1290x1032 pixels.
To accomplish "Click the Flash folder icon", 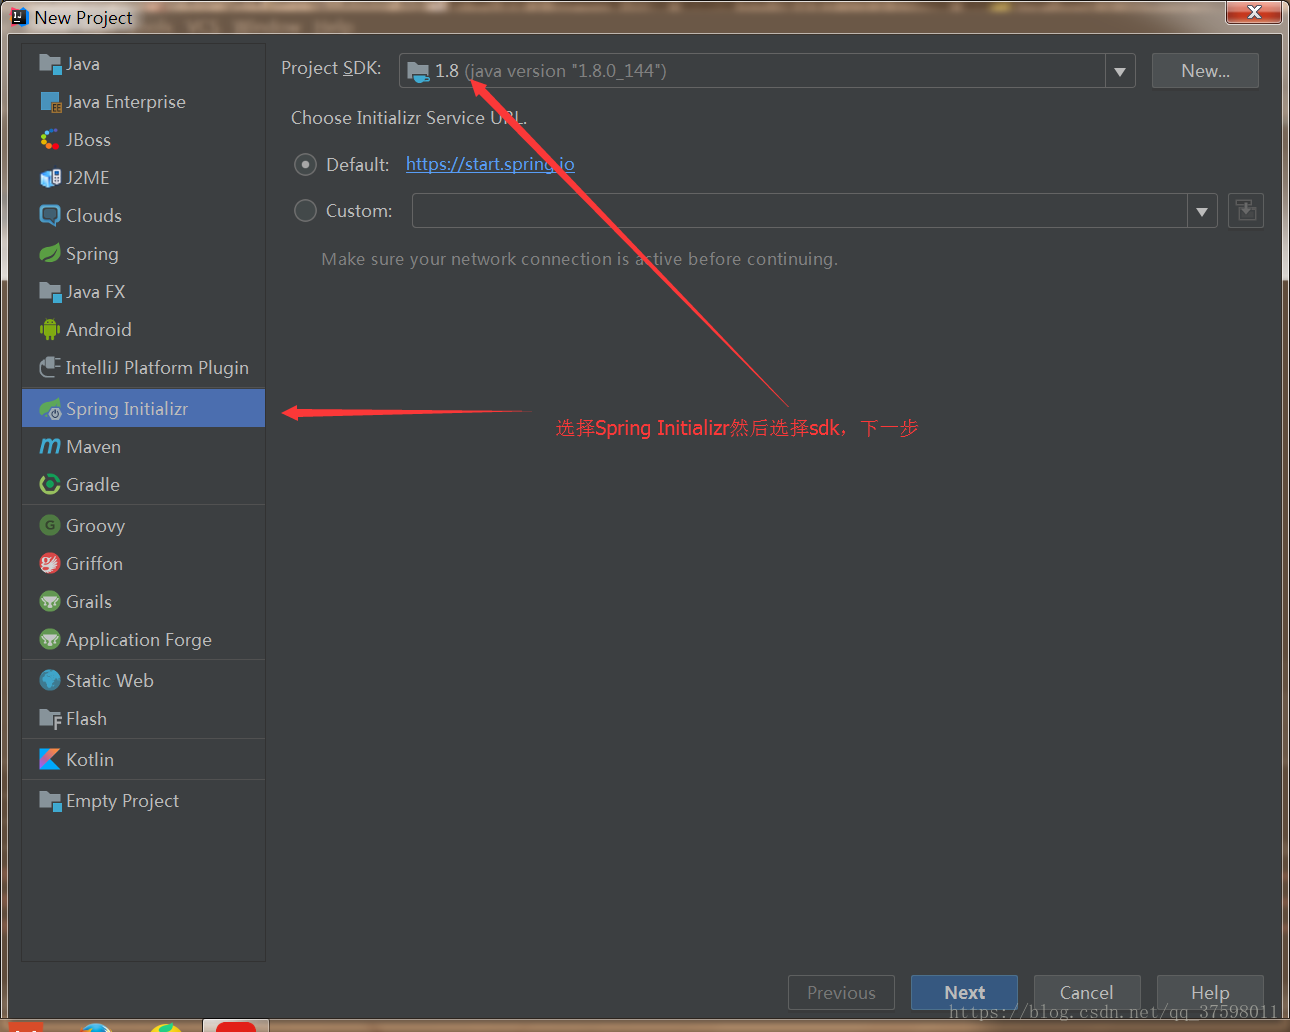I will [50, 719].
